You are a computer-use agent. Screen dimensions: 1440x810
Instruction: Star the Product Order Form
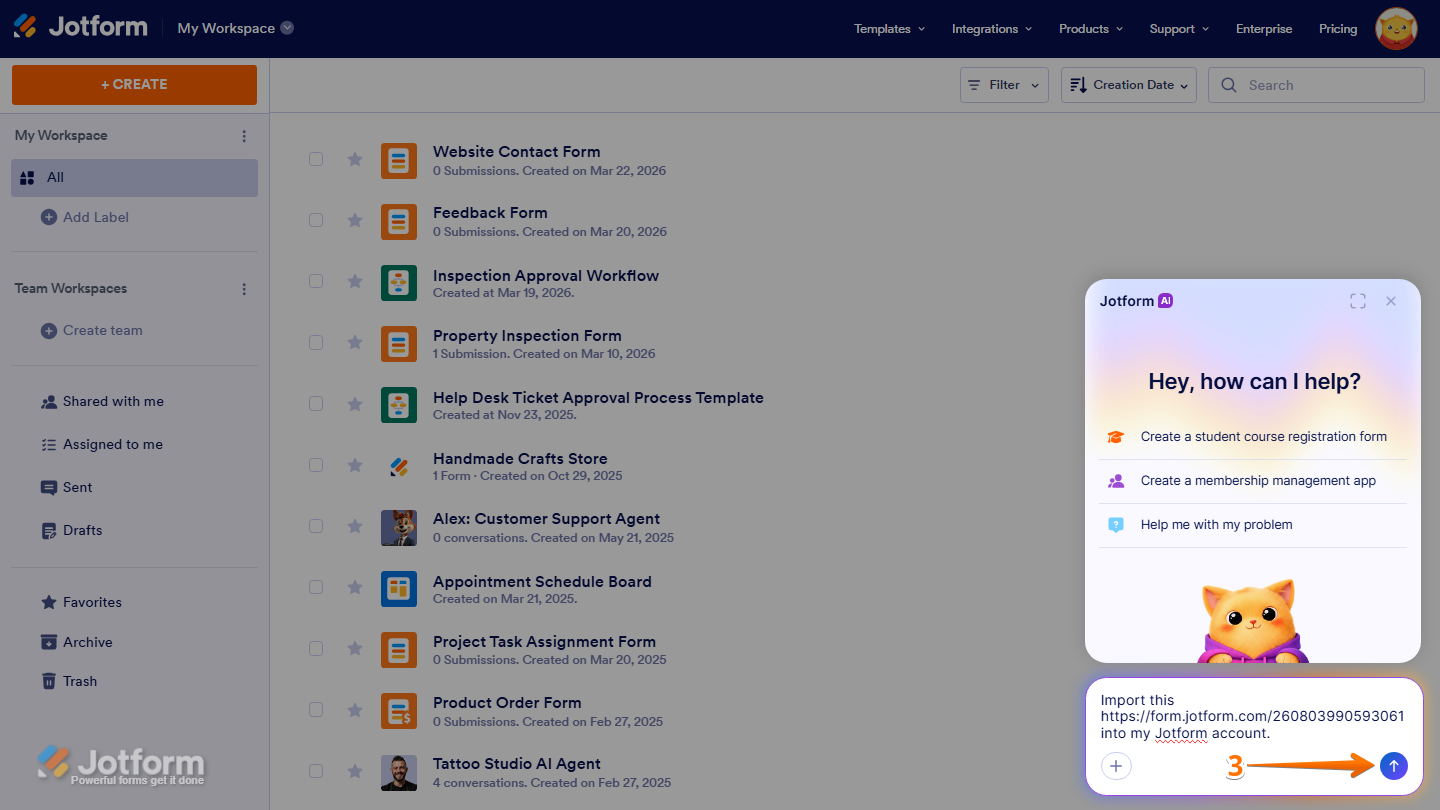[355, 710]
